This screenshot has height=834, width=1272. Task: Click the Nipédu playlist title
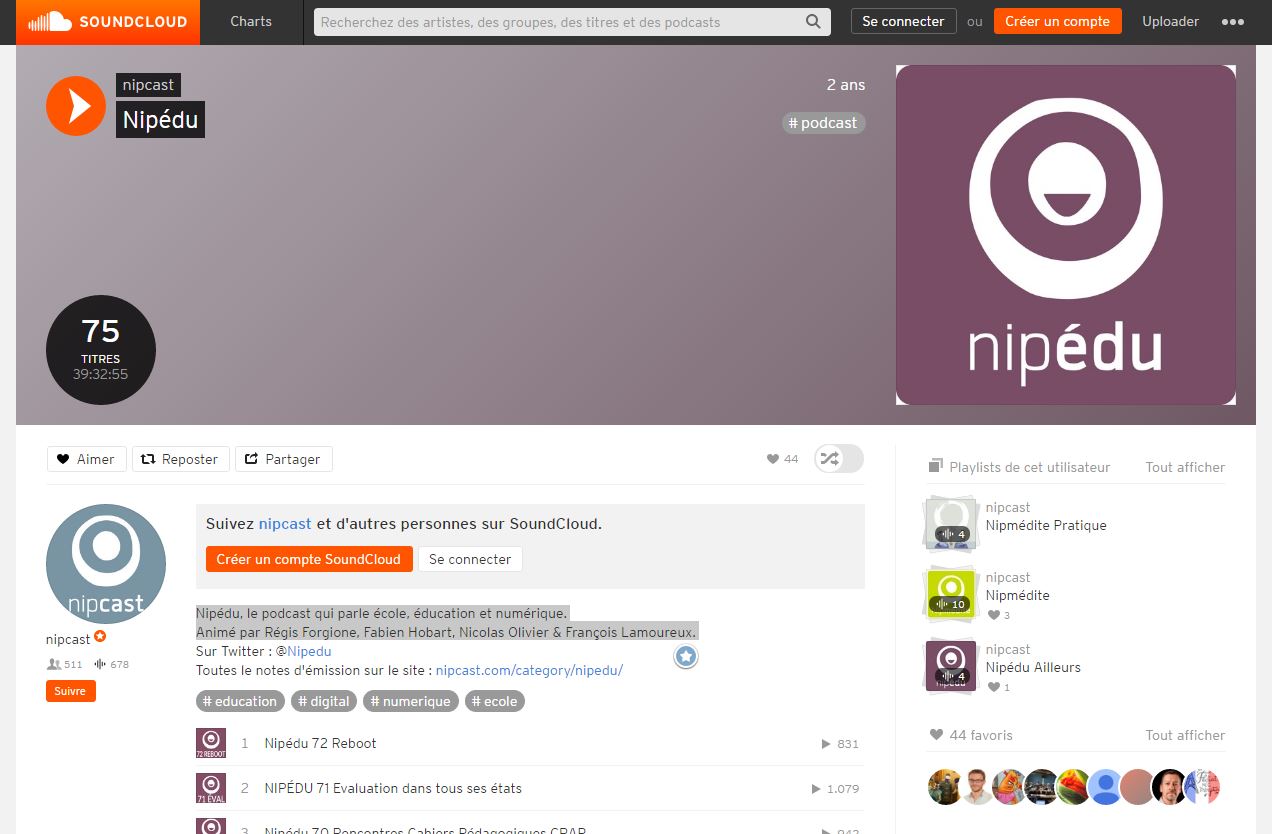point(160,120)
